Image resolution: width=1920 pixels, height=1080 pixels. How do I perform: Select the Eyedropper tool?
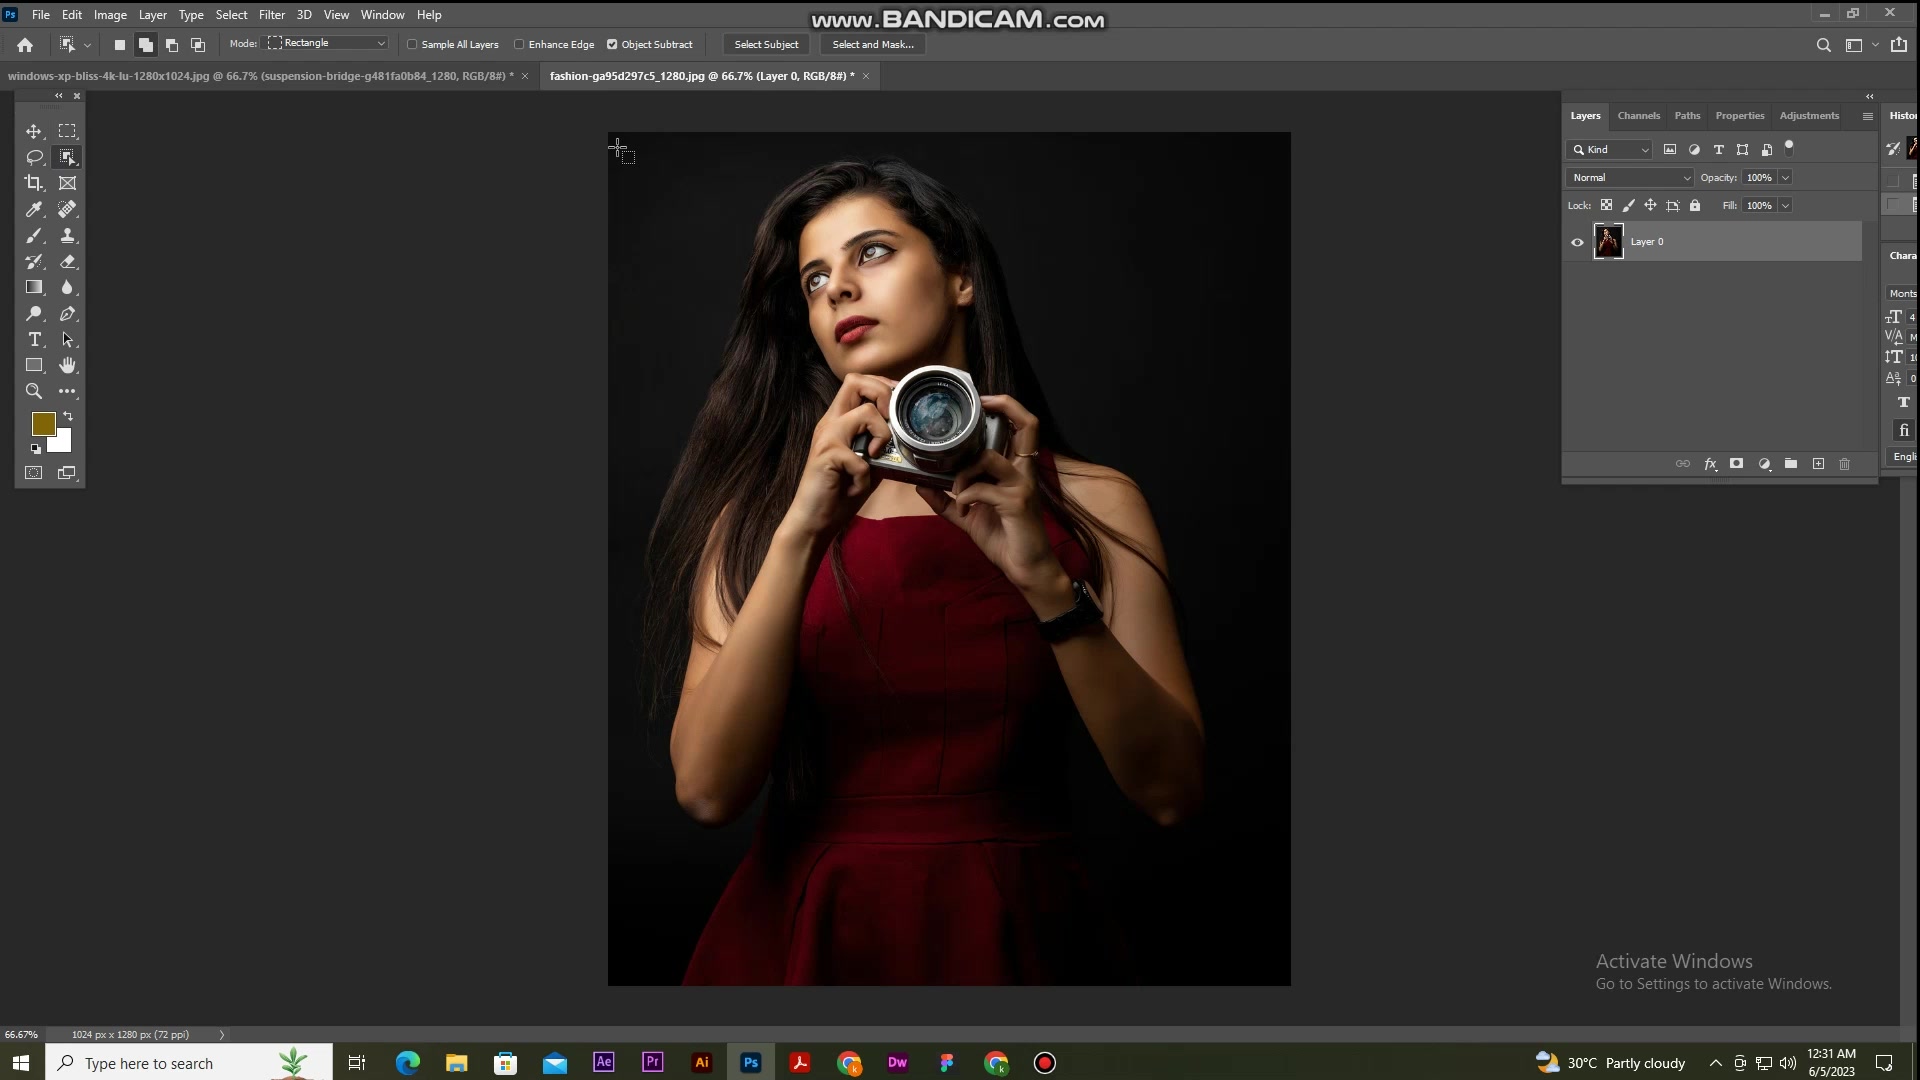(x=34, y=209)
